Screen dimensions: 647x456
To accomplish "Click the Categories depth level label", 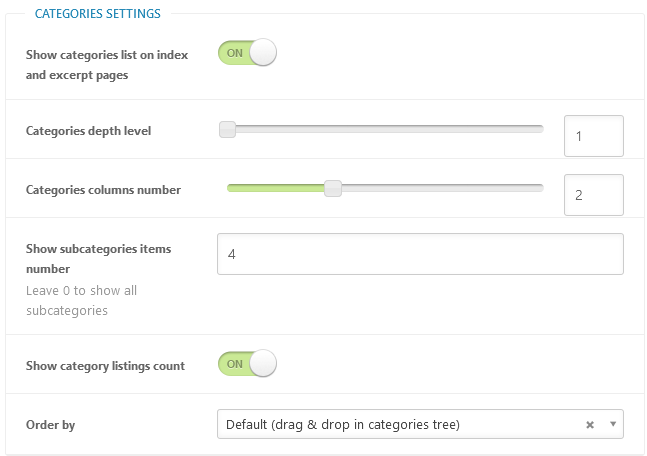I will coord(88,131).
